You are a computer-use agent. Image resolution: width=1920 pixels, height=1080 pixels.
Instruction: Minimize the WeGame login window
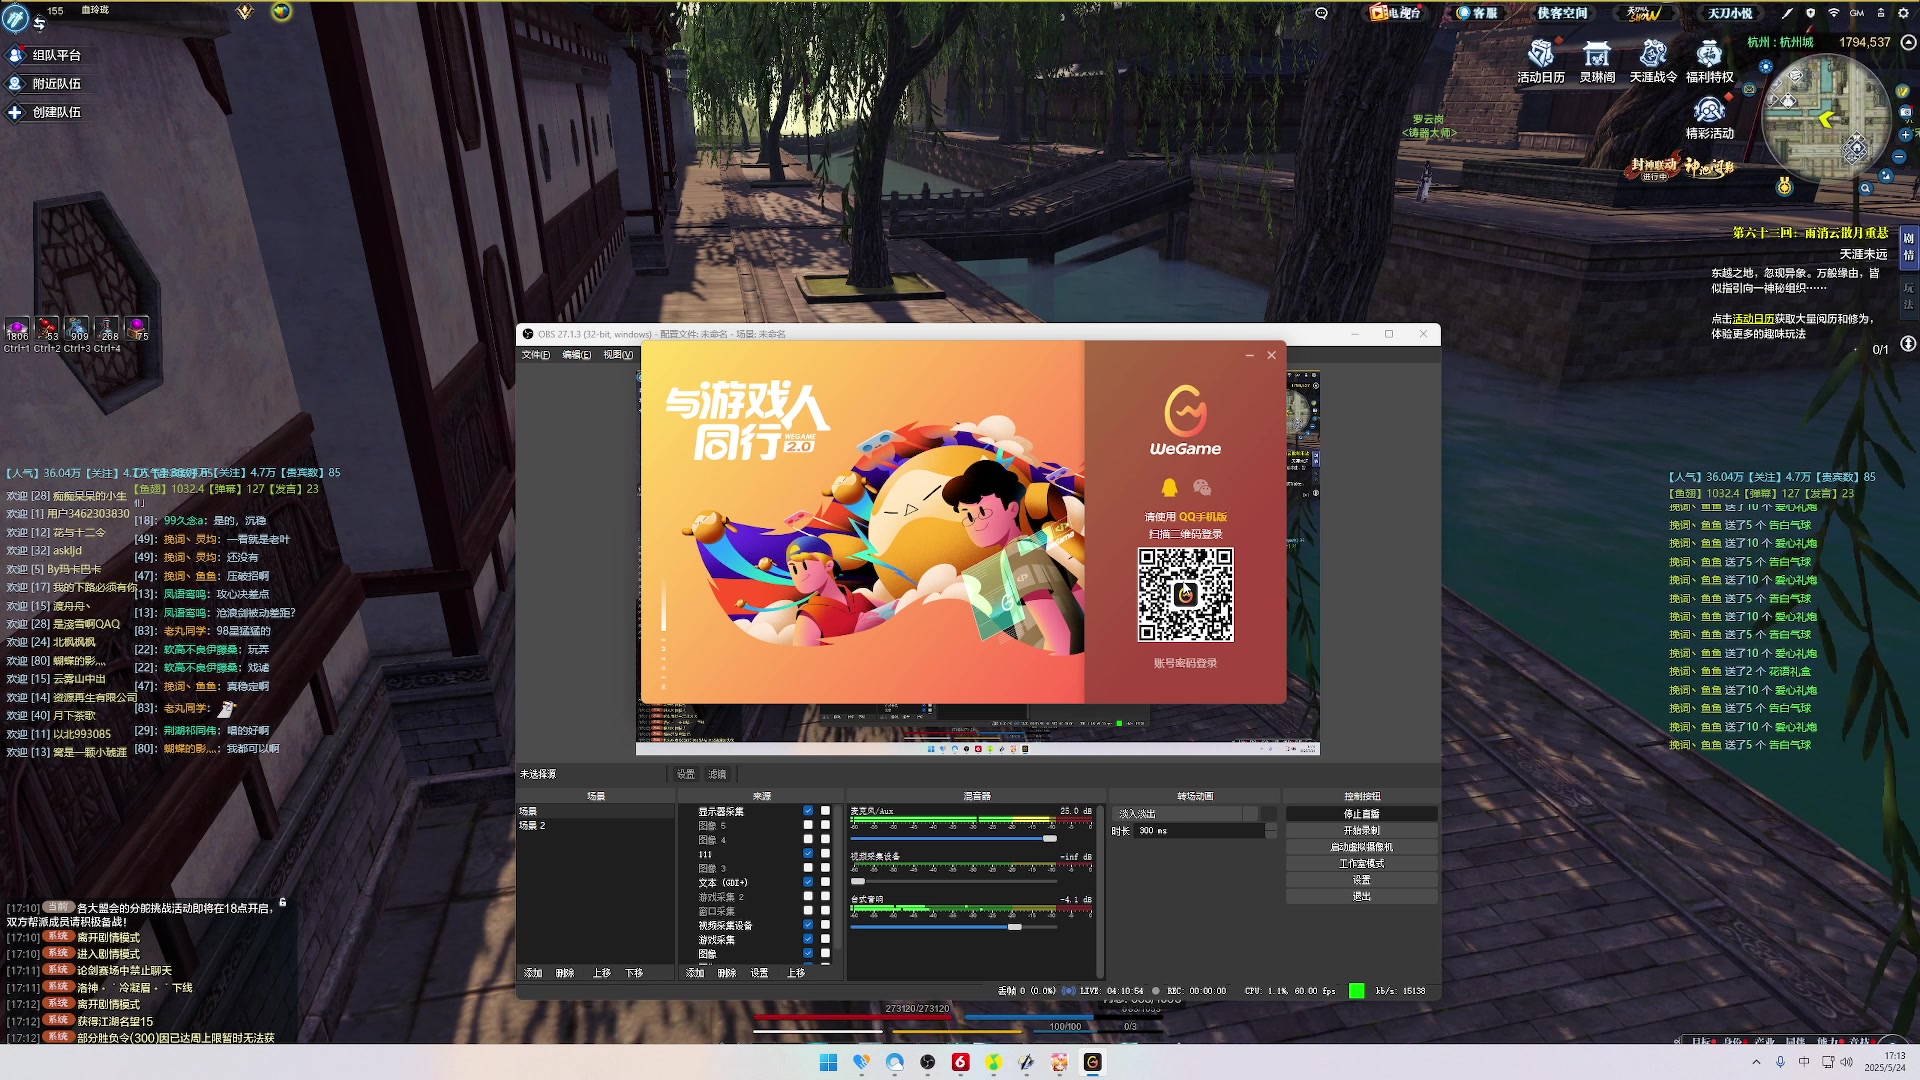[x=1249, y=355]
